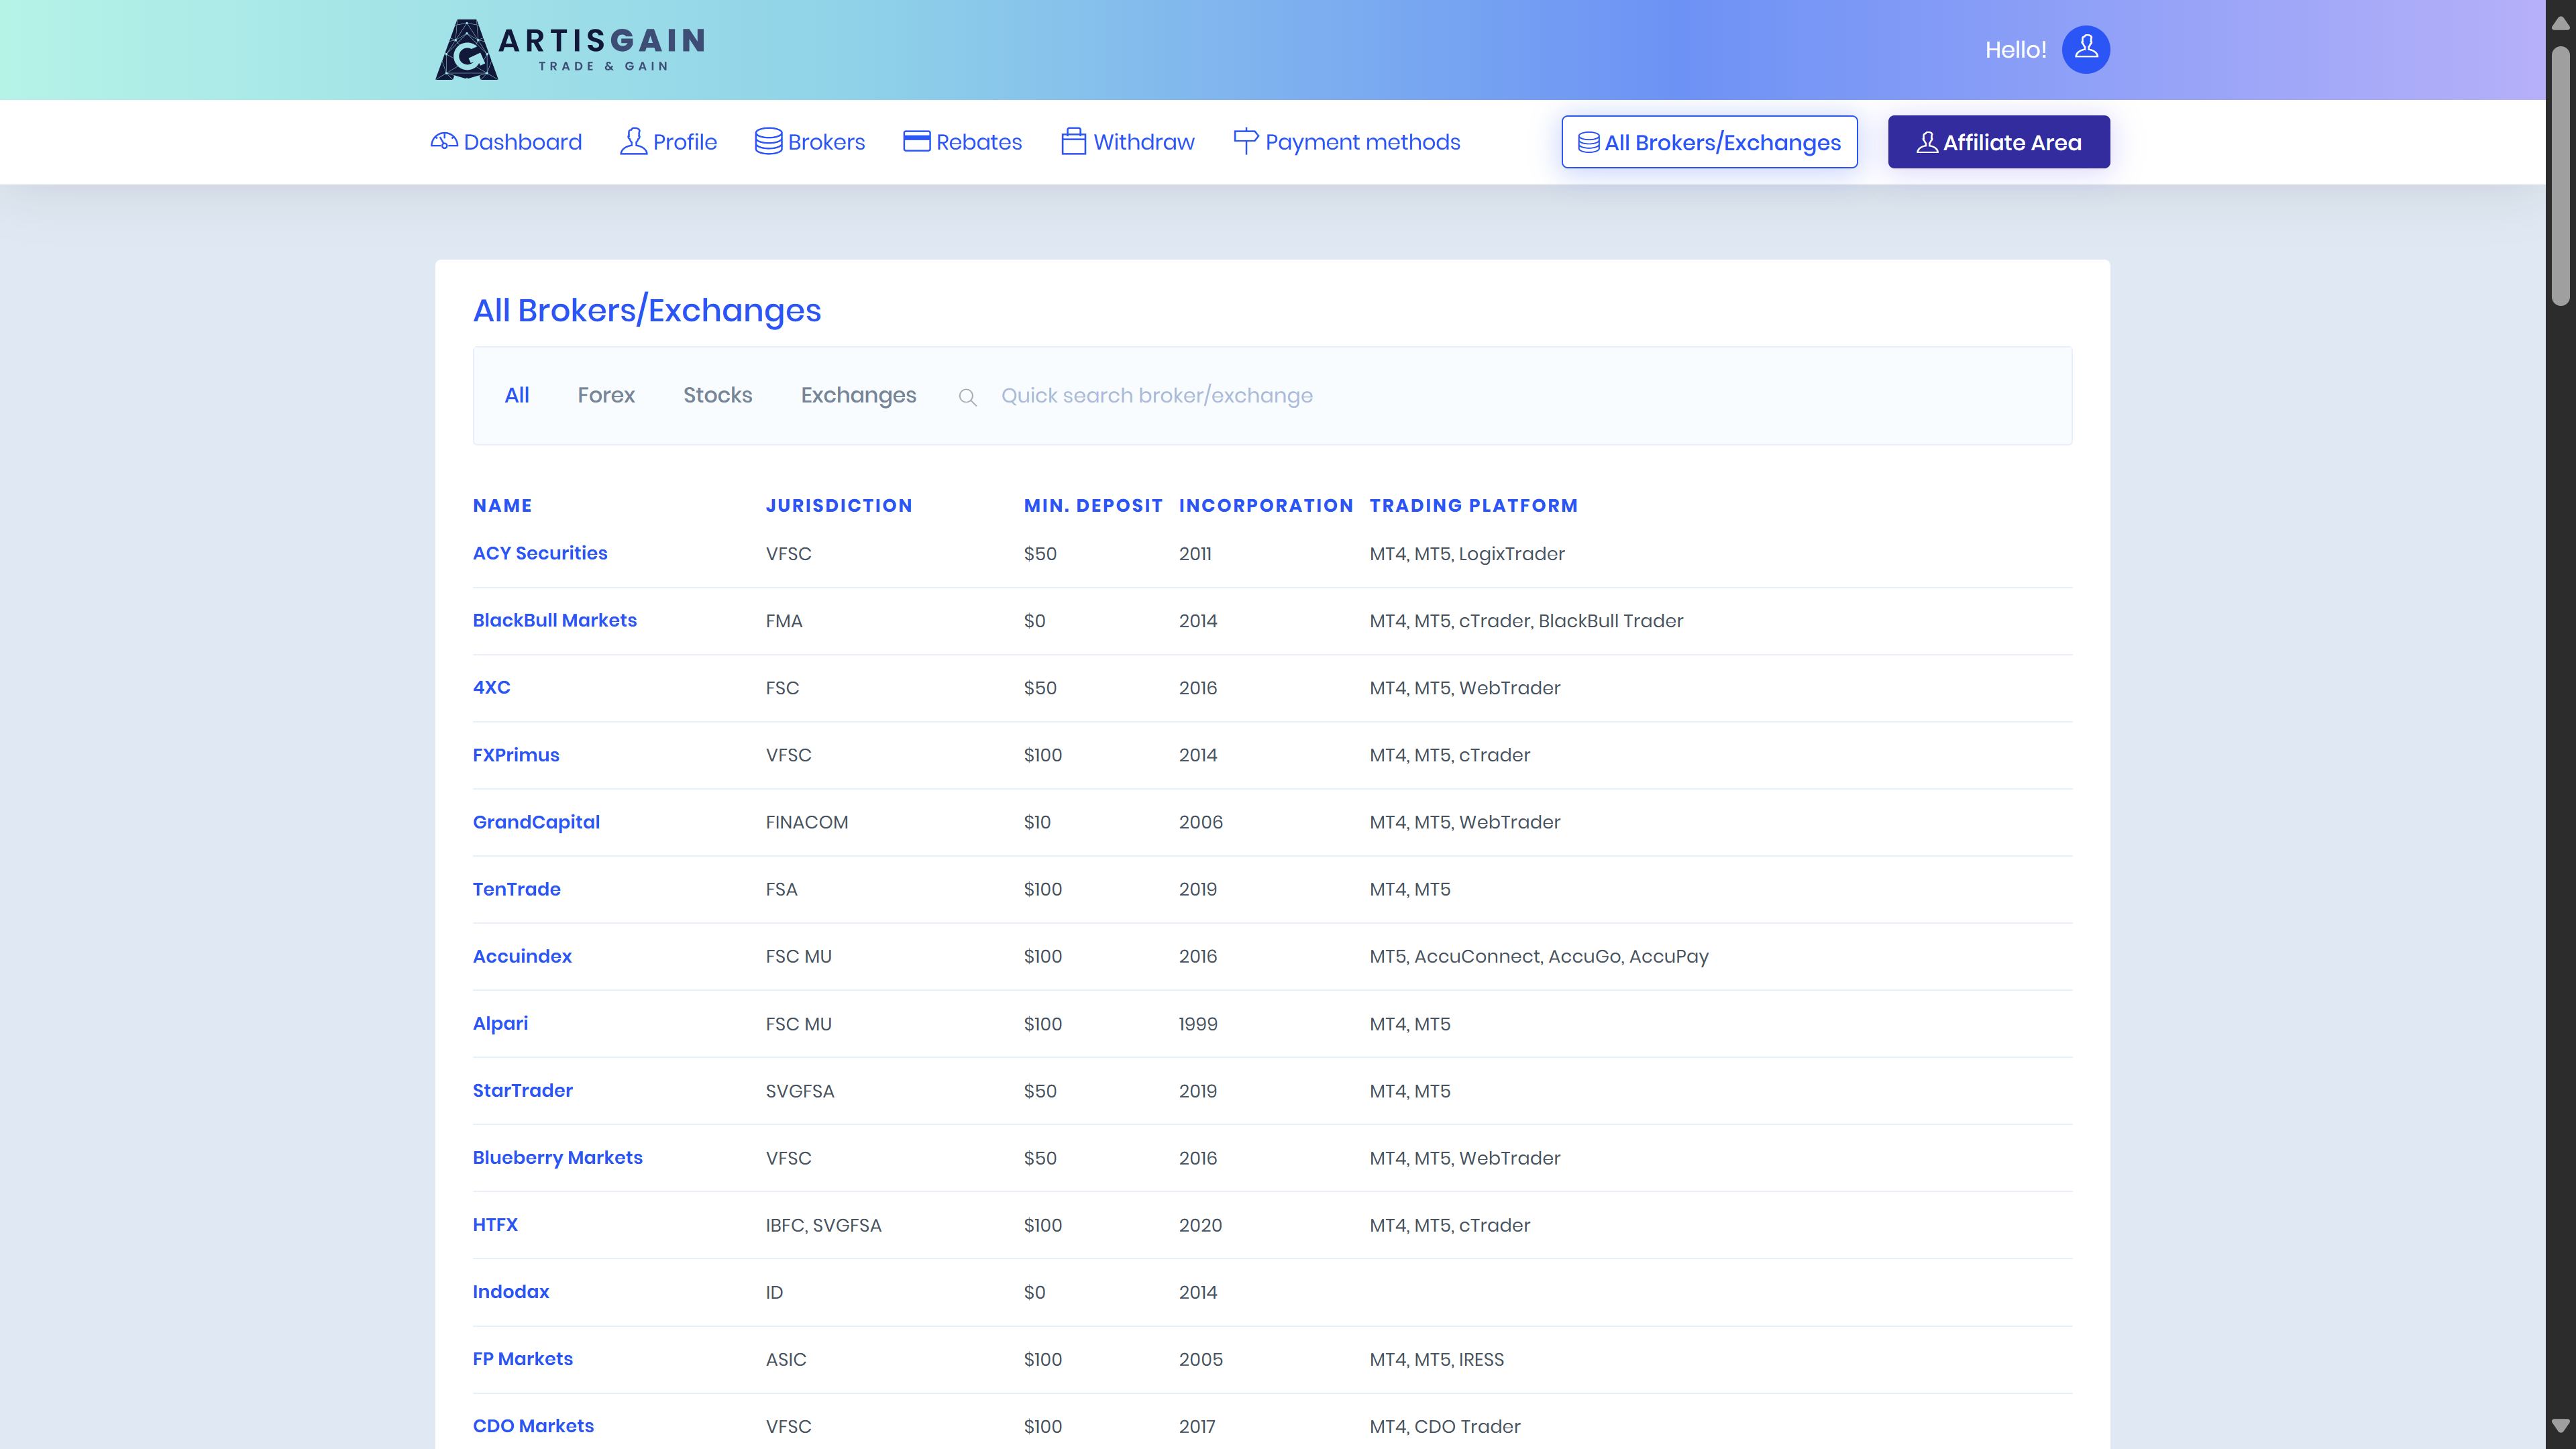Click the All Brokers/Exchanges button
The height and width of the screenshot is (1449, 2576).
click(1710, 142)
